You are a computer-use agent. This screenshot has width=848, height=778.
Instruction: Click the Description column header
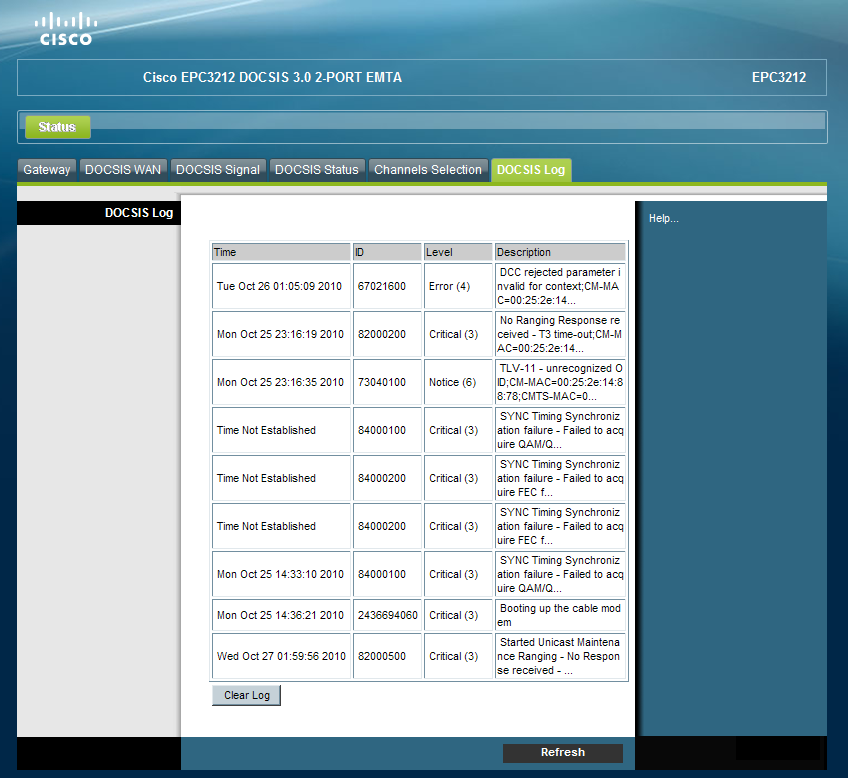point(560,252)
